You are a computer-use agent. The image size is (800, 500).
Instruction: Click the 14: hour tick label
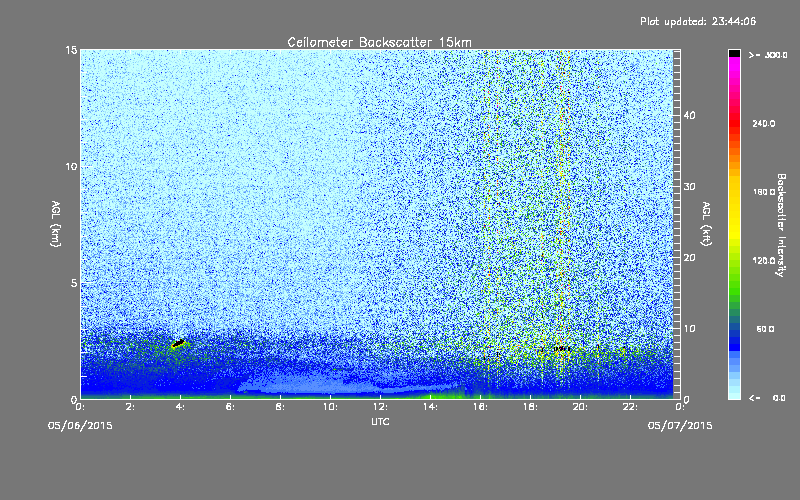[430, 407]
